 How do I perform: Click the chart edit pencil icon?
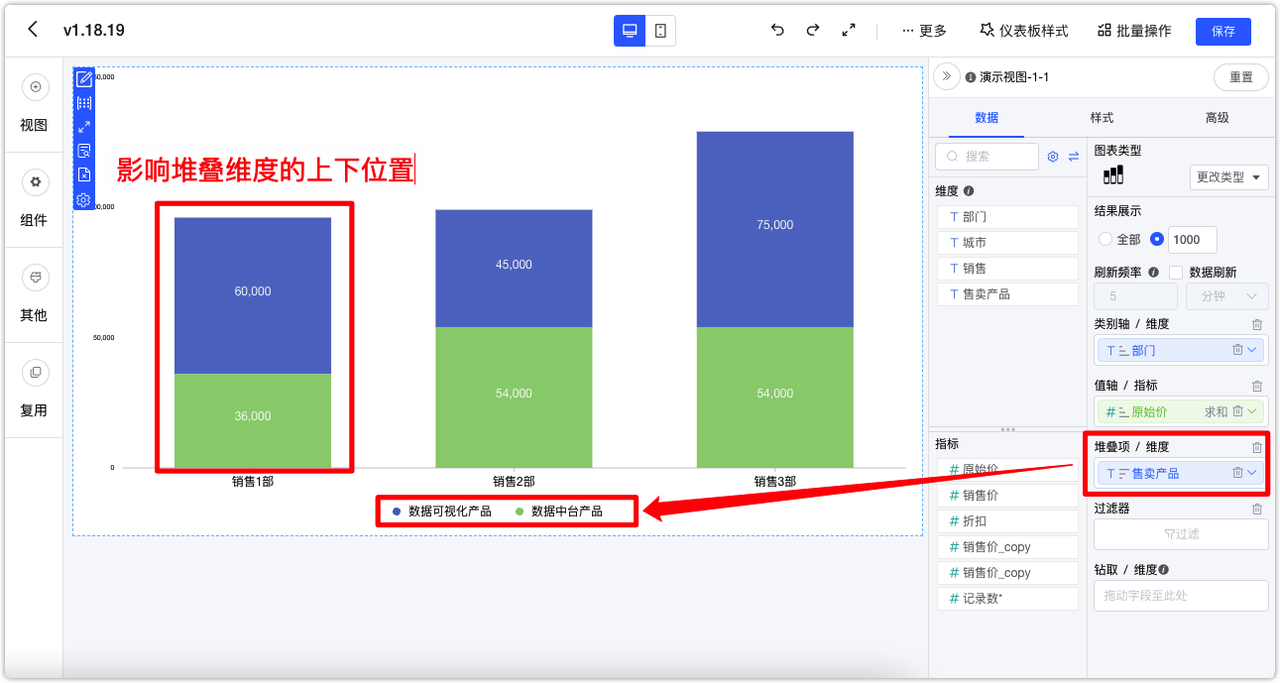pos(84,79)
